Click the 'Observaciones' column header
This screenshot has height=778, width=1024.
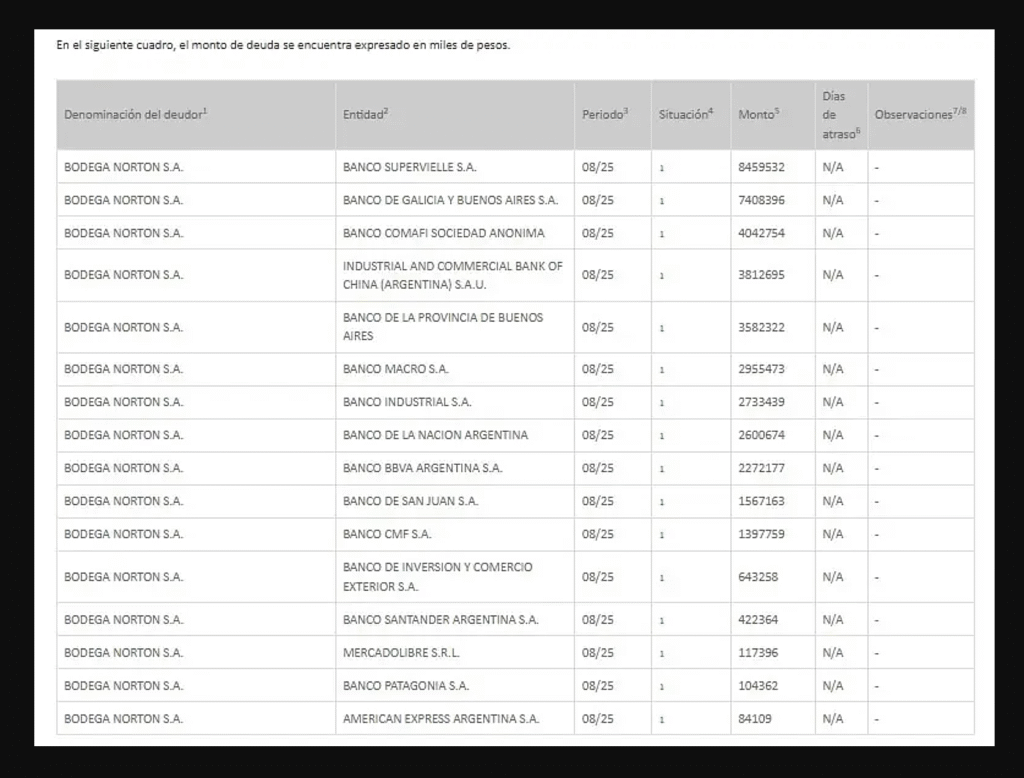coord(920,115)
